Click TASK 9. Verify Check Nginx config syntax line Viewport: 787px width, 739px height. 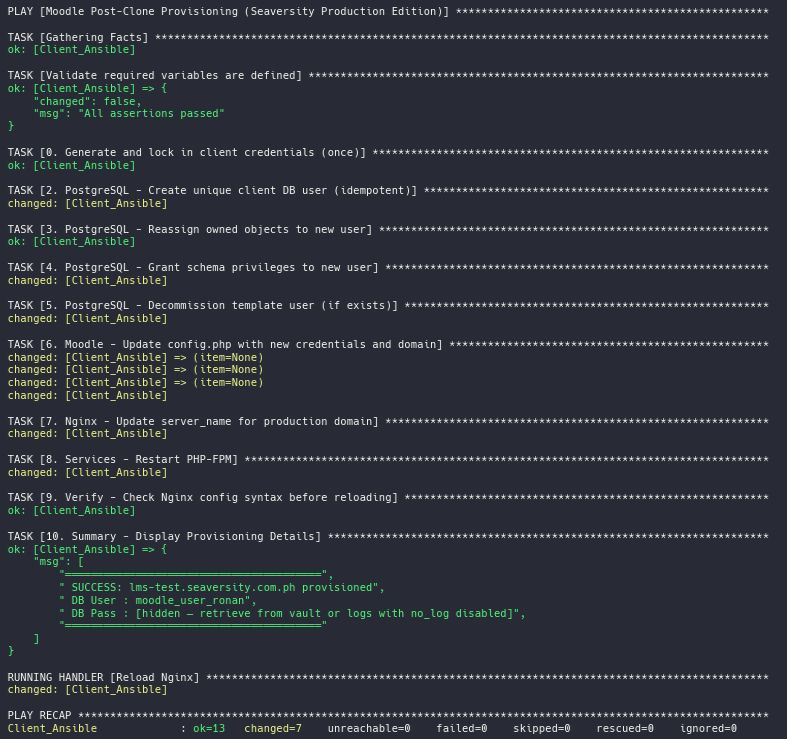(387, 497)
